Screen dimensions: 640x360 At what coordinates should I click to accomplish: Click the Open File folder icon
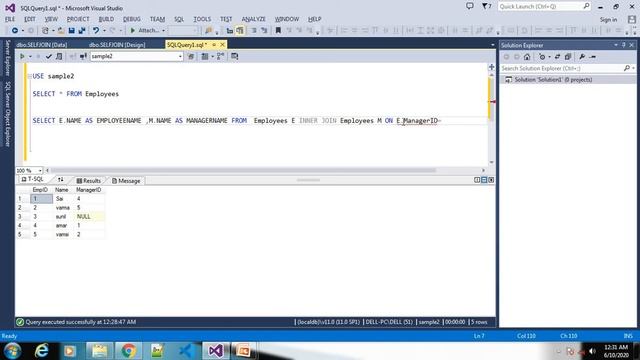coord(61,31)
